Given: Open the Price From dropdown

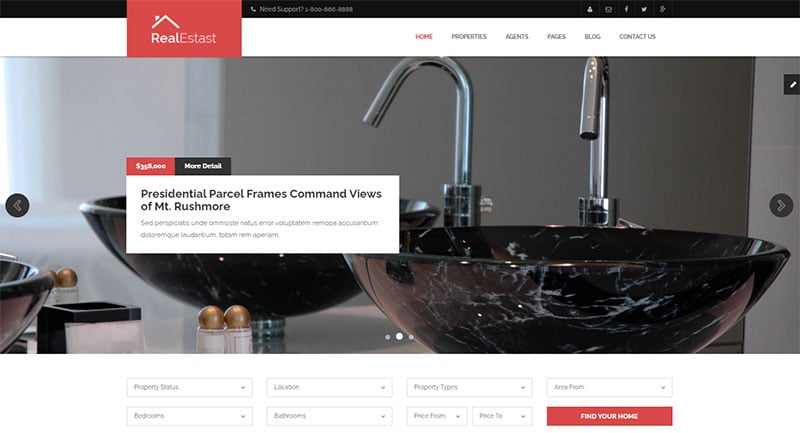Looking at the screenshot, I should (437, 416).
